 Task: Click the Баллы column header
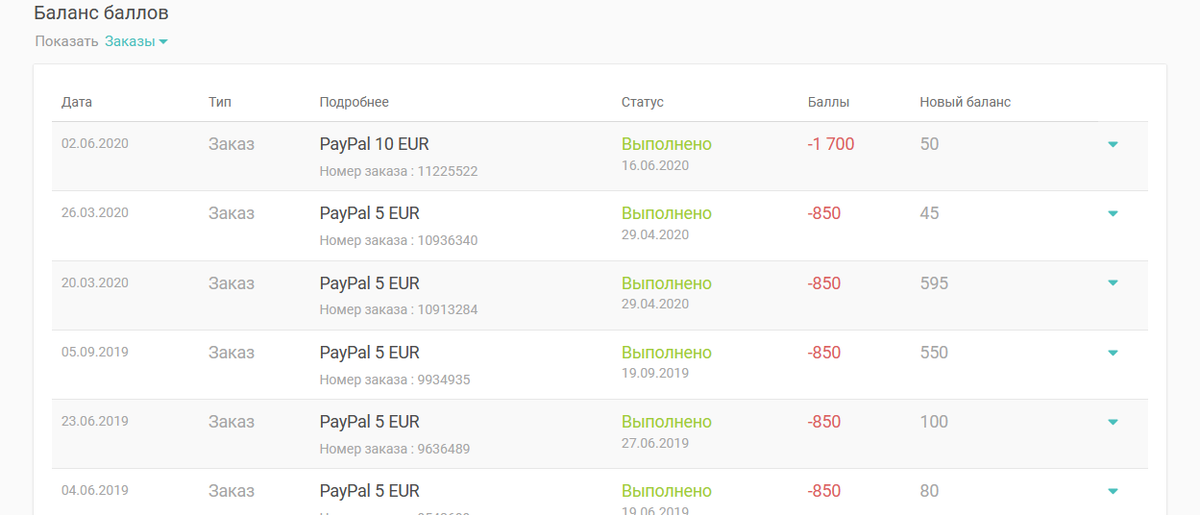[x=829, y=102]
